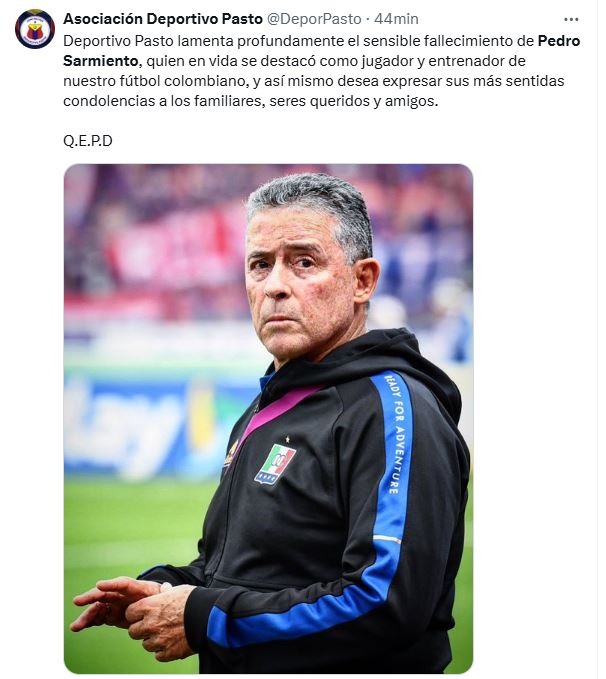Click the Q.E.P.D line of the post
Screen dimensions: 606x679
(x=88, y=141)
